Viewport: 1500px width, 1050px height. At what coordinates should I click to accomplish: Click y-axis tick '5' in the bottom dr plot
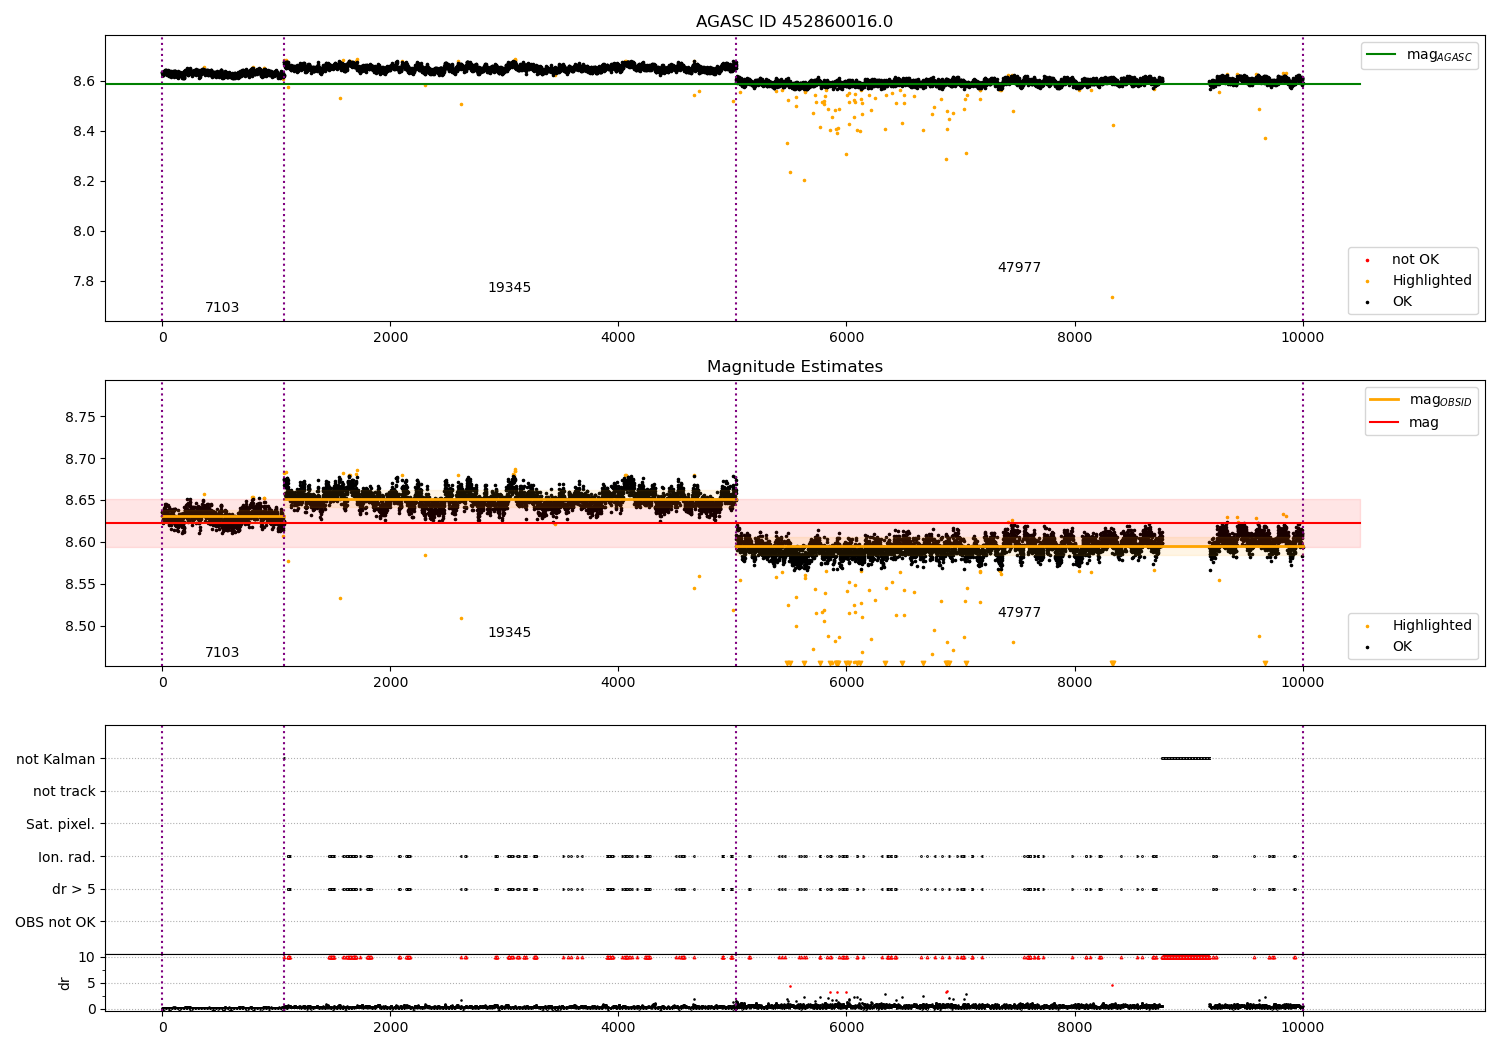tap(91, 984)
